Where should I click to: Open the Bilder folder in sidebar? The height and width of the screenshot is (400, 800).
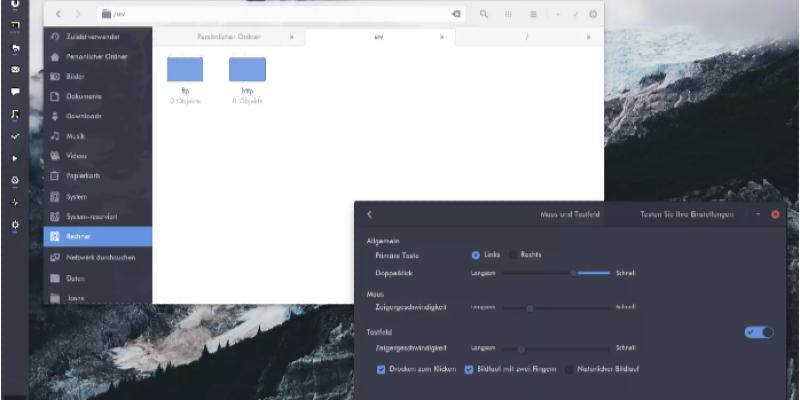coord(75,76)
